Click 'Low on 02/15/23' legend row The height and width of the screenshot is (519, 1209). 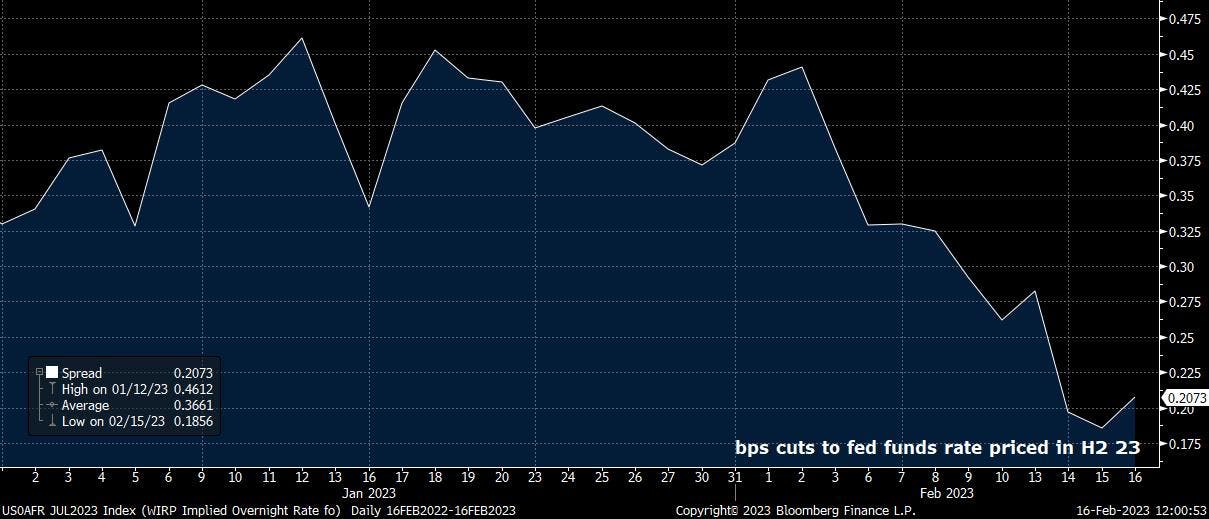[x=113, y=422]
